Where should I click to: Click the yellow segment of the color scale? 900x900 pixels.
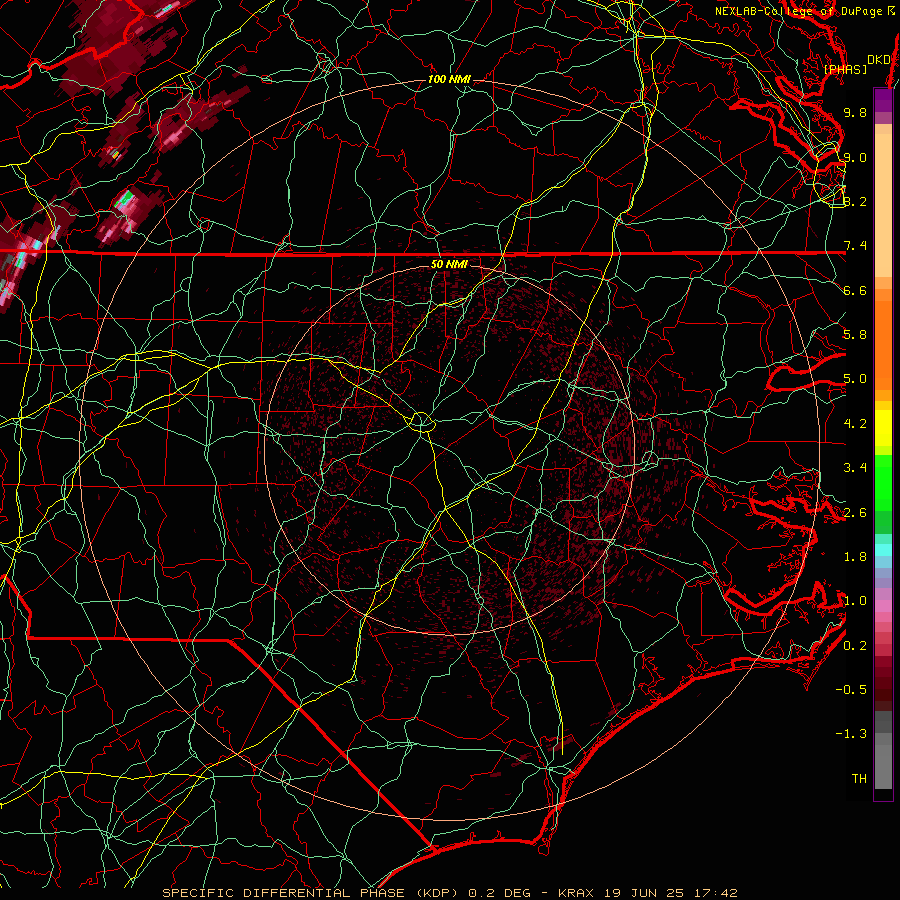pyautogui.click(x=883, y=428)
